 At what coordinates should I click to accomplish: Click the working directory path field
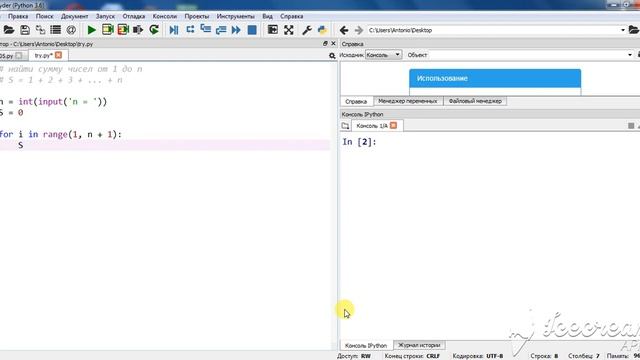click(493, 30)
